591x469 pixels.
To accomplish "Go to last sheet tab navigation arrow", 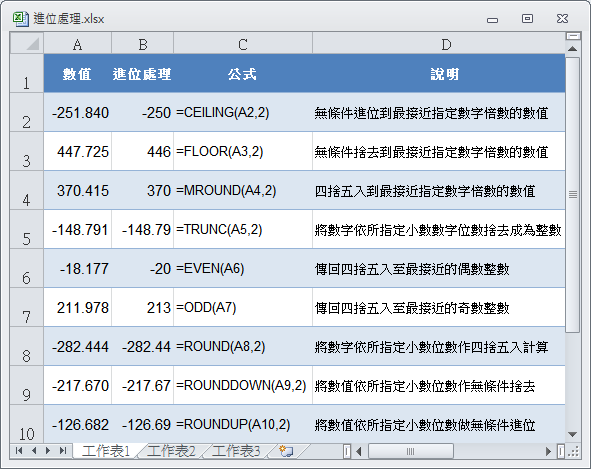I will (x=63, y=450).
